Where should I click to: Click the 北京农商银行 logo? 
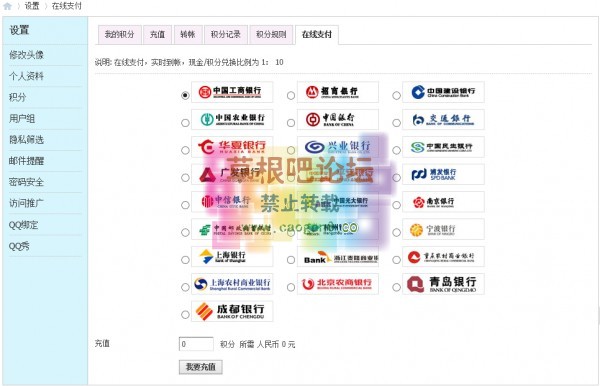(338, 284)
